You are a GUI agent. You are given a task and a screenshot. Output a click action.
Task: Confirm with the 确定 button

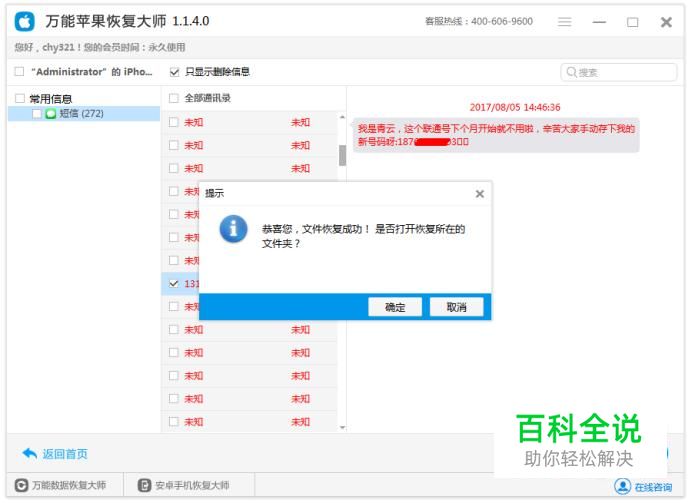[x=395, y=307]
